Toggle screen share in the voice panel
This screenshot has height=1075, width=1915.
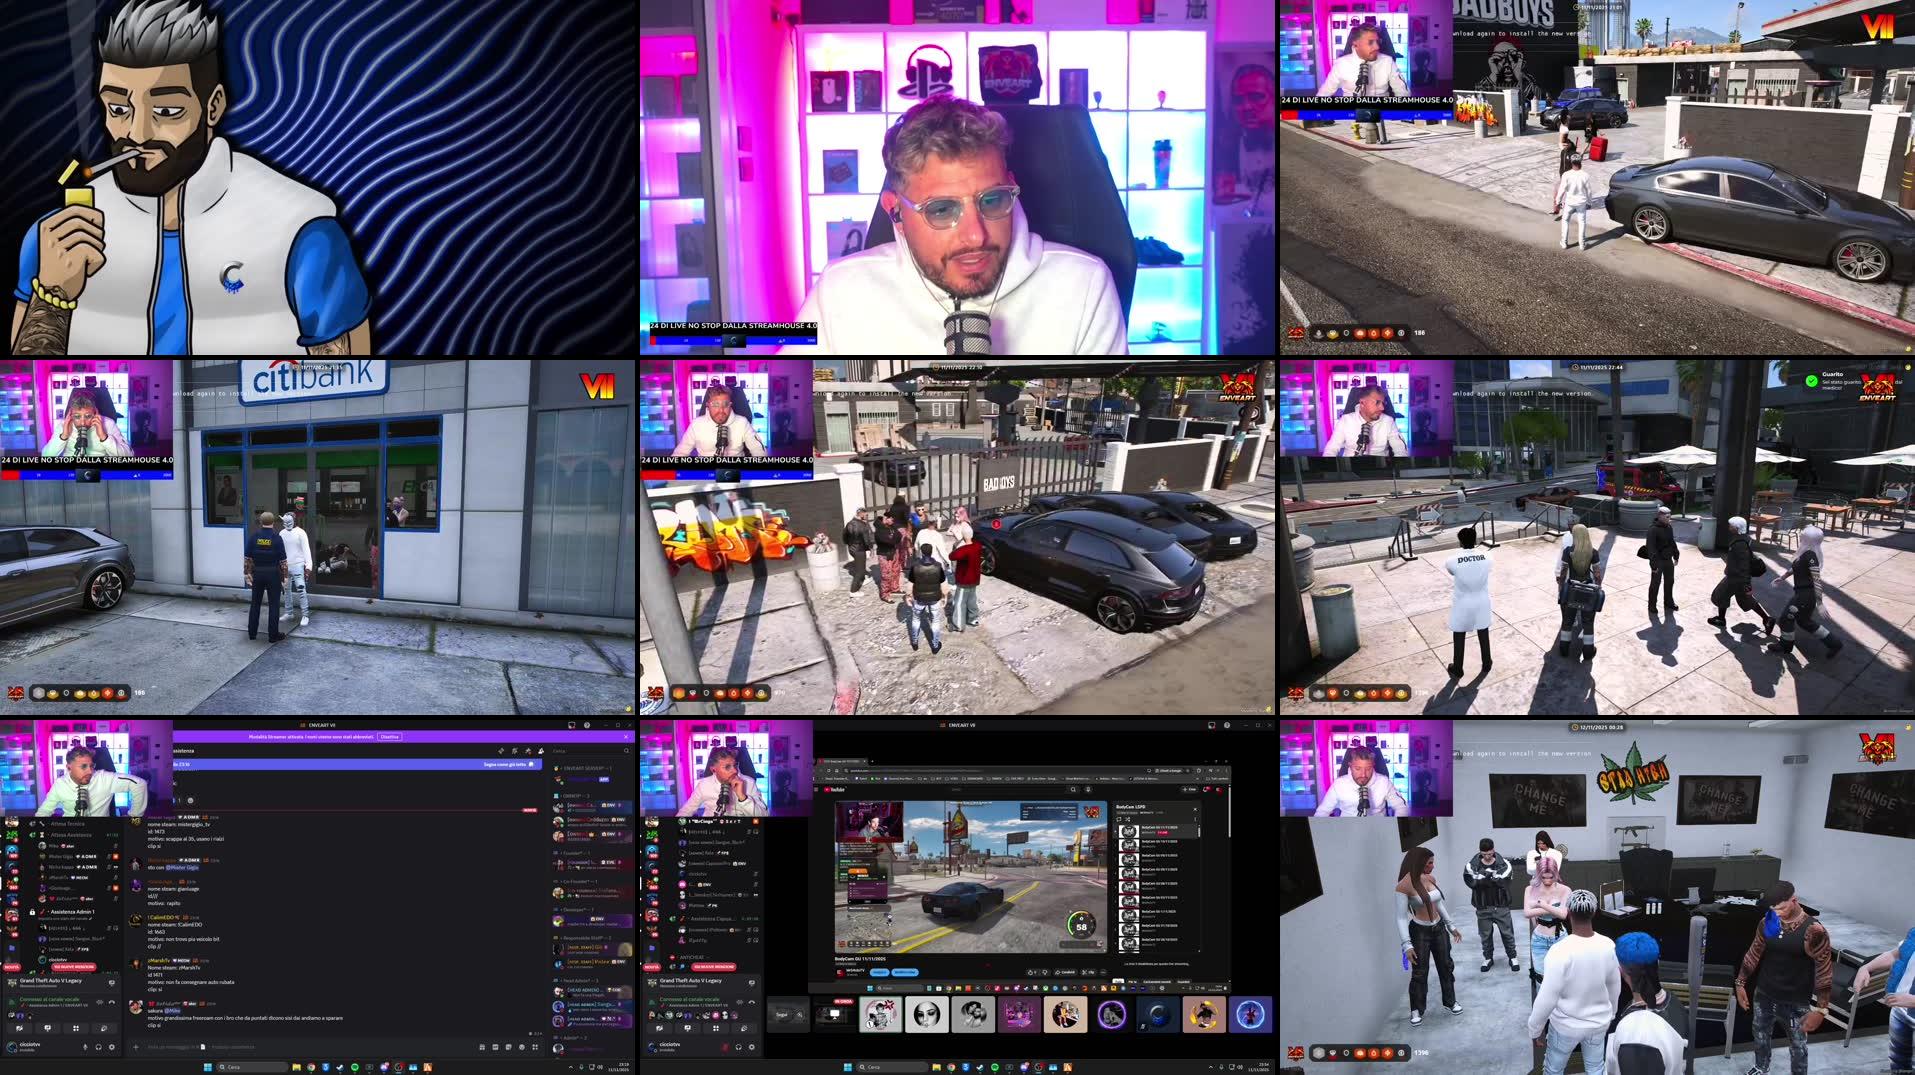(48, 1028)
